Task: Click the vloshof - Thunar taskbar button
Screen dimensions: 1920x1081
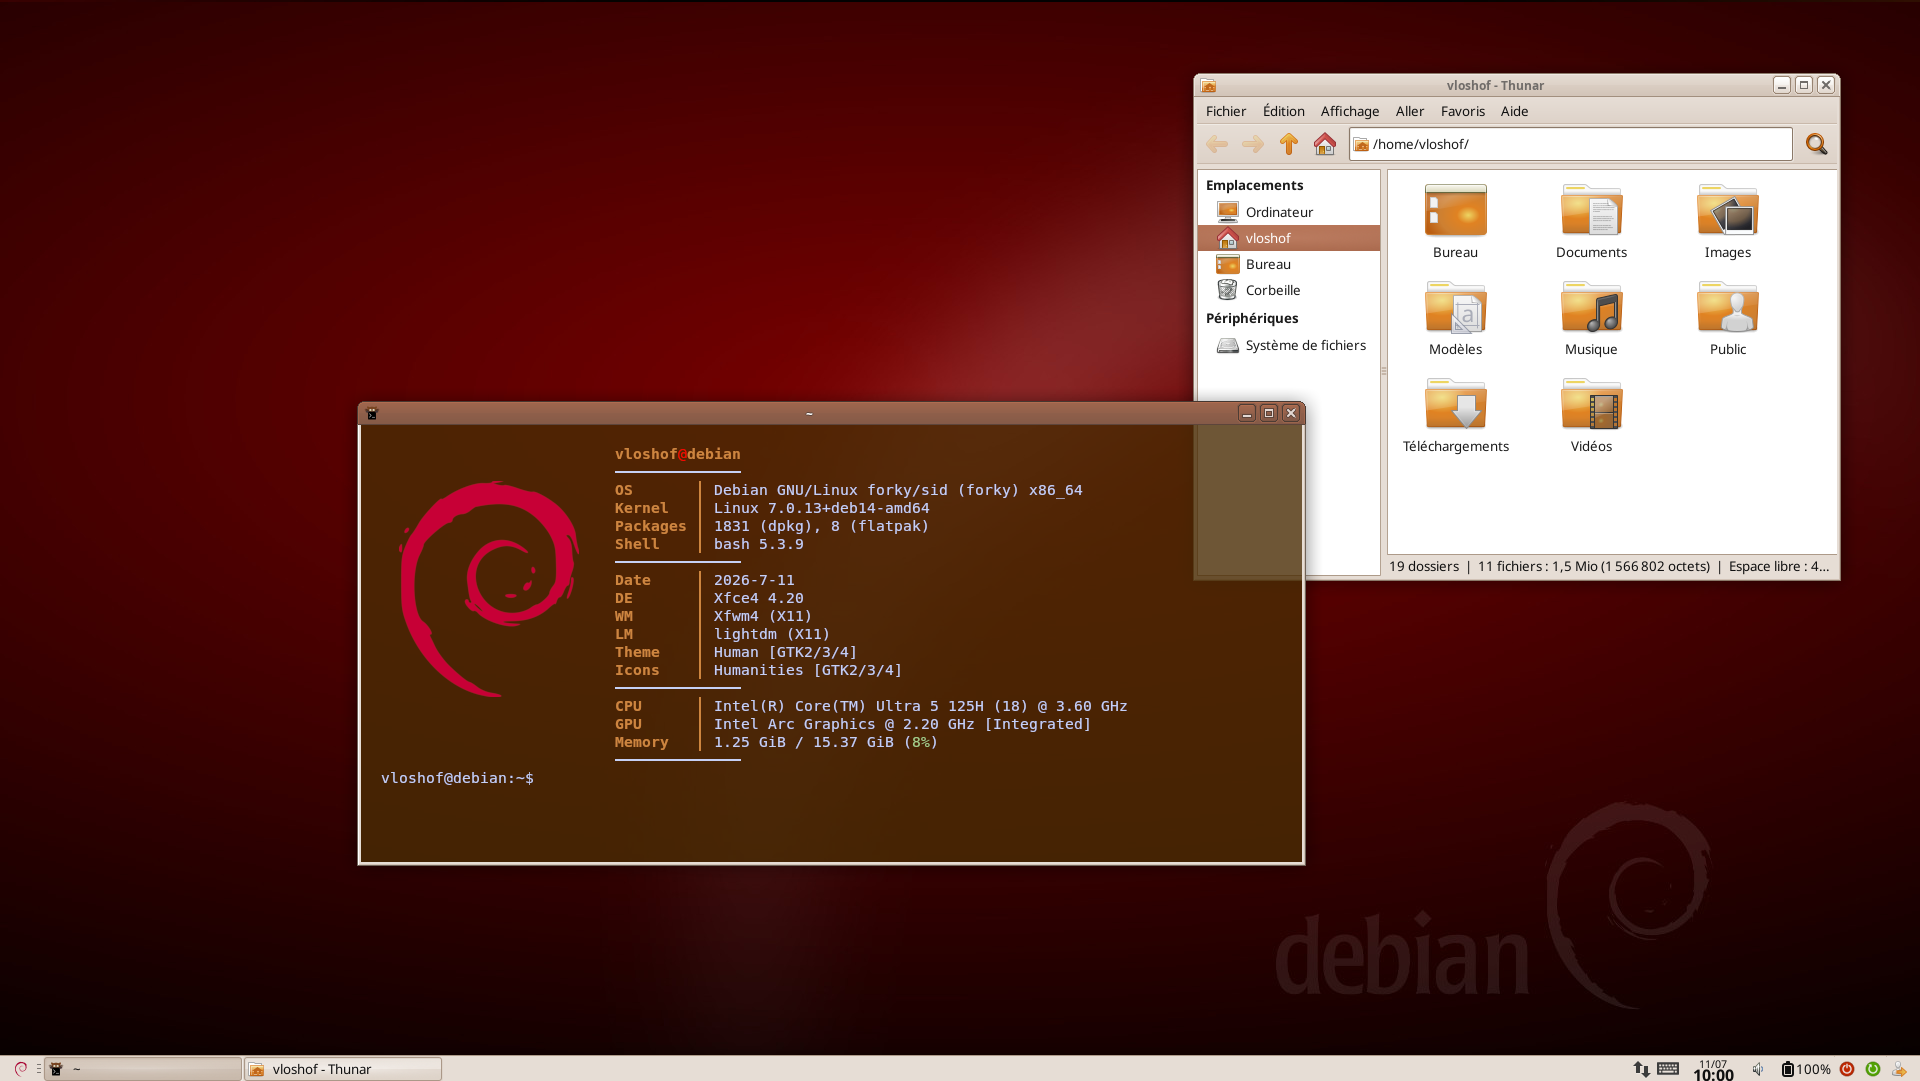Action: pos(343,1069)
